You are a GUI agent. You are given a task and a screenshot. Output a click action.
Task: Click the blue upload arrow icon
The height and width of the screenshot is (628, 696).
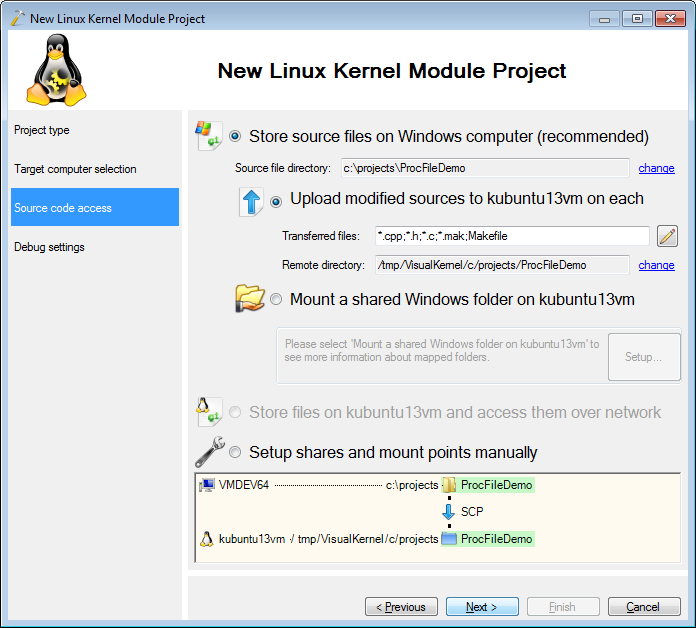(x=251, y=202)
